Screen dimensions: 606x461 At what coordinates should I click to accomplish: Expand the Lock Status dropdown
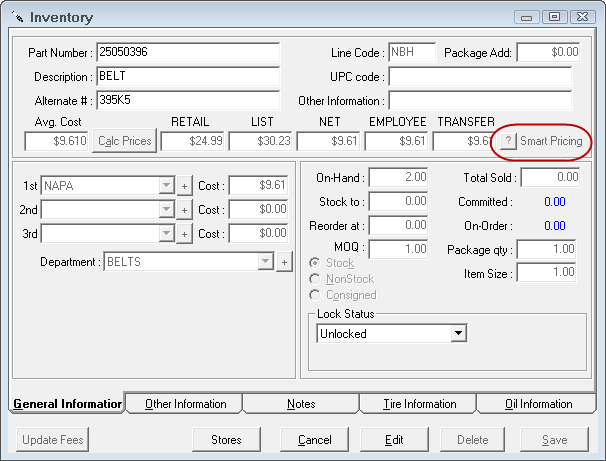click(459, 334)
